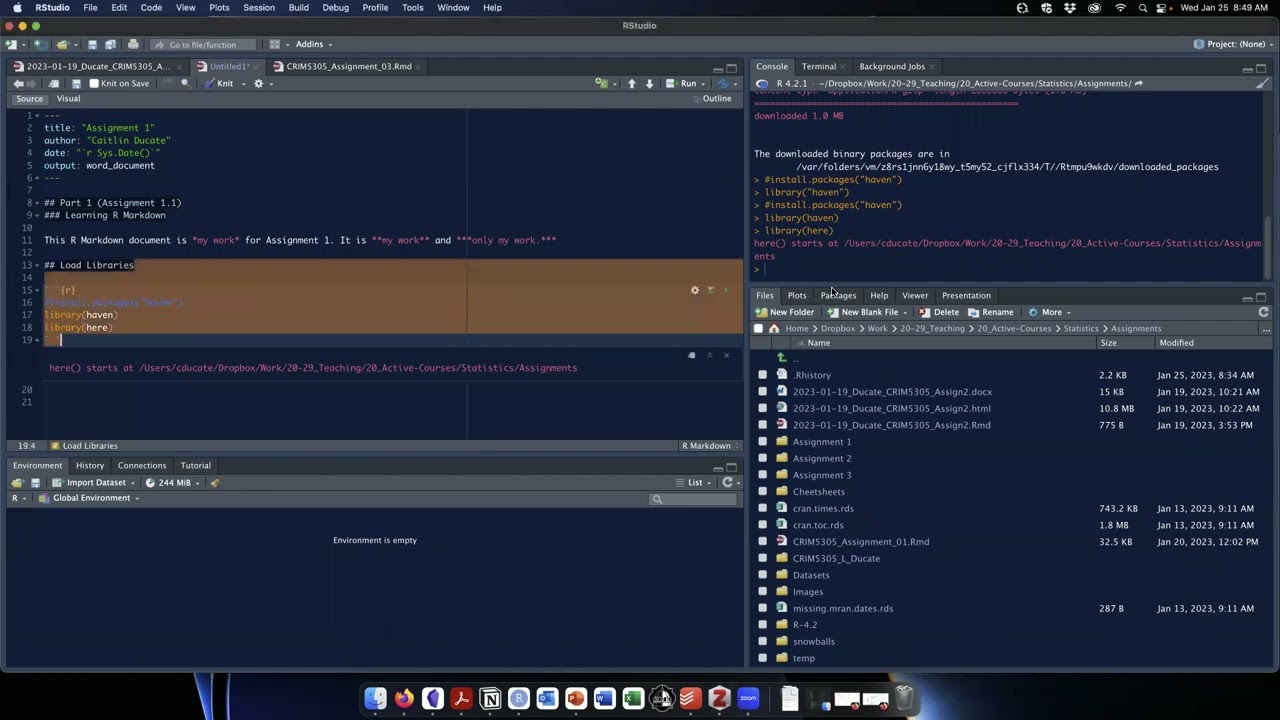Open the More gear dropdown in Files

[1049, 312]
